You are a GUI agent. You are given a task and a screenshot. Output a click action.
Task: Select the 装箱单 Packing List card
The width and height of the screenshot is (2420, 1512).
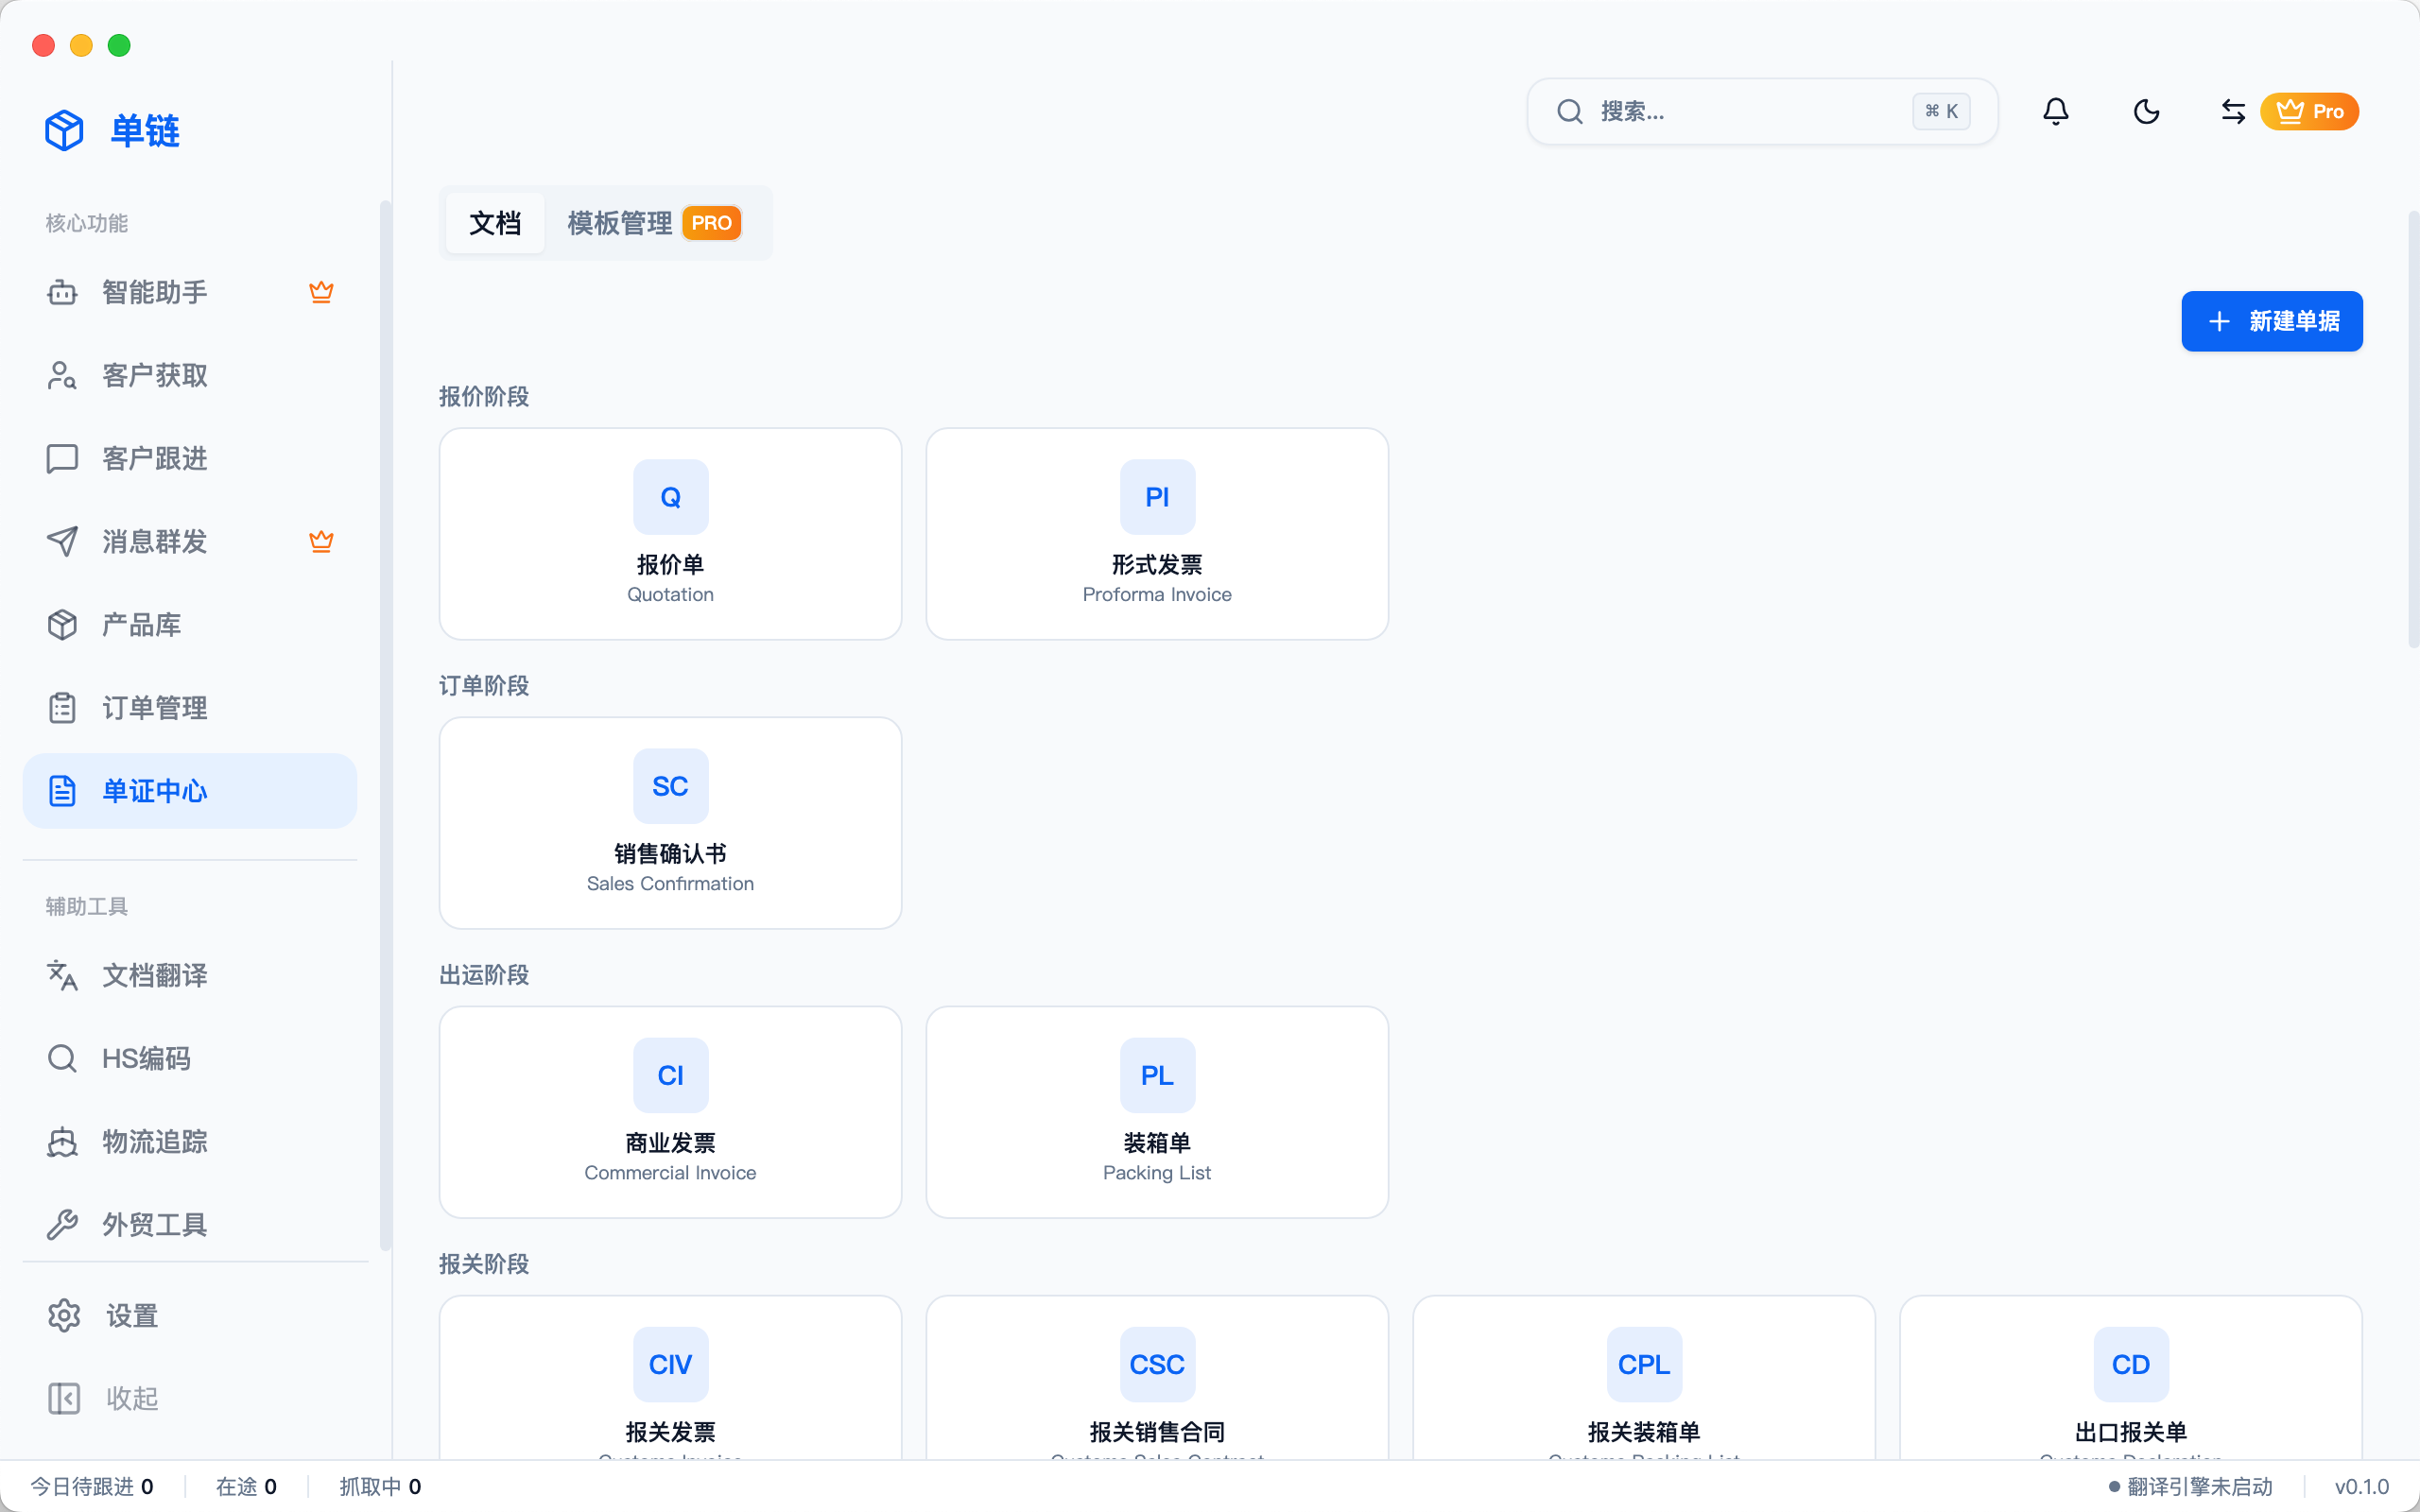point(1157,1112)
